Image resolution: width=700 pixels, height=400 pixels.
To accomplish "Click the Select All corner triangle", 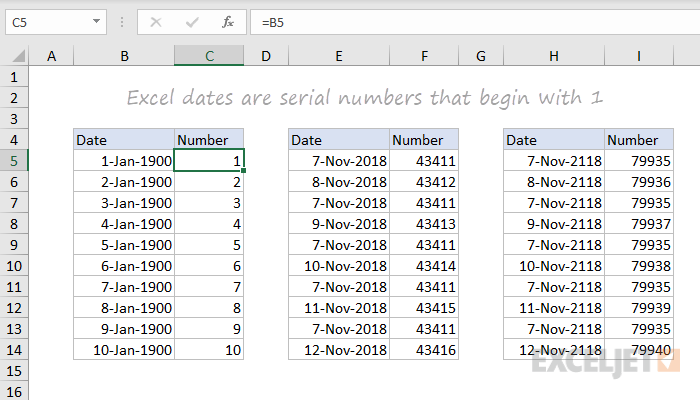I will [16, 57].
